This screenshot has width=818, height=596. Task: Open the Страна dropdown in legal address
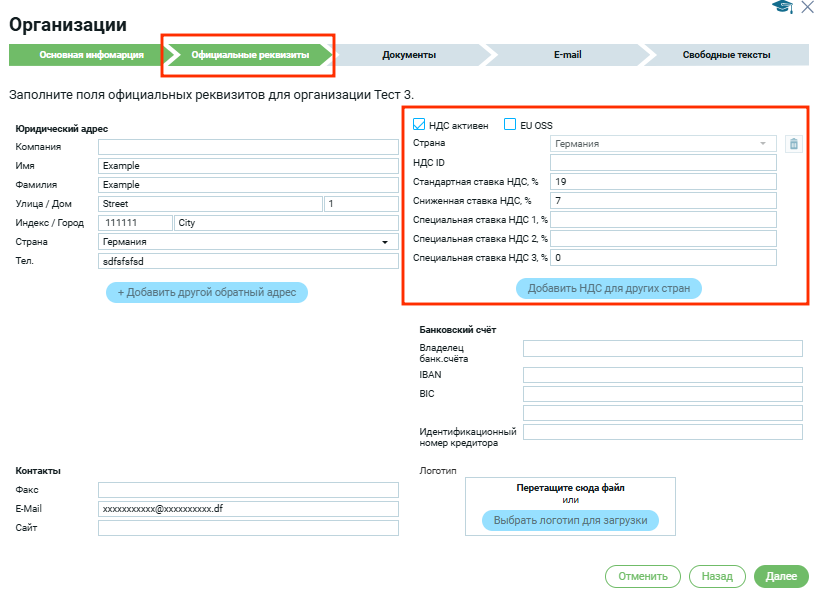pos(248,242)
